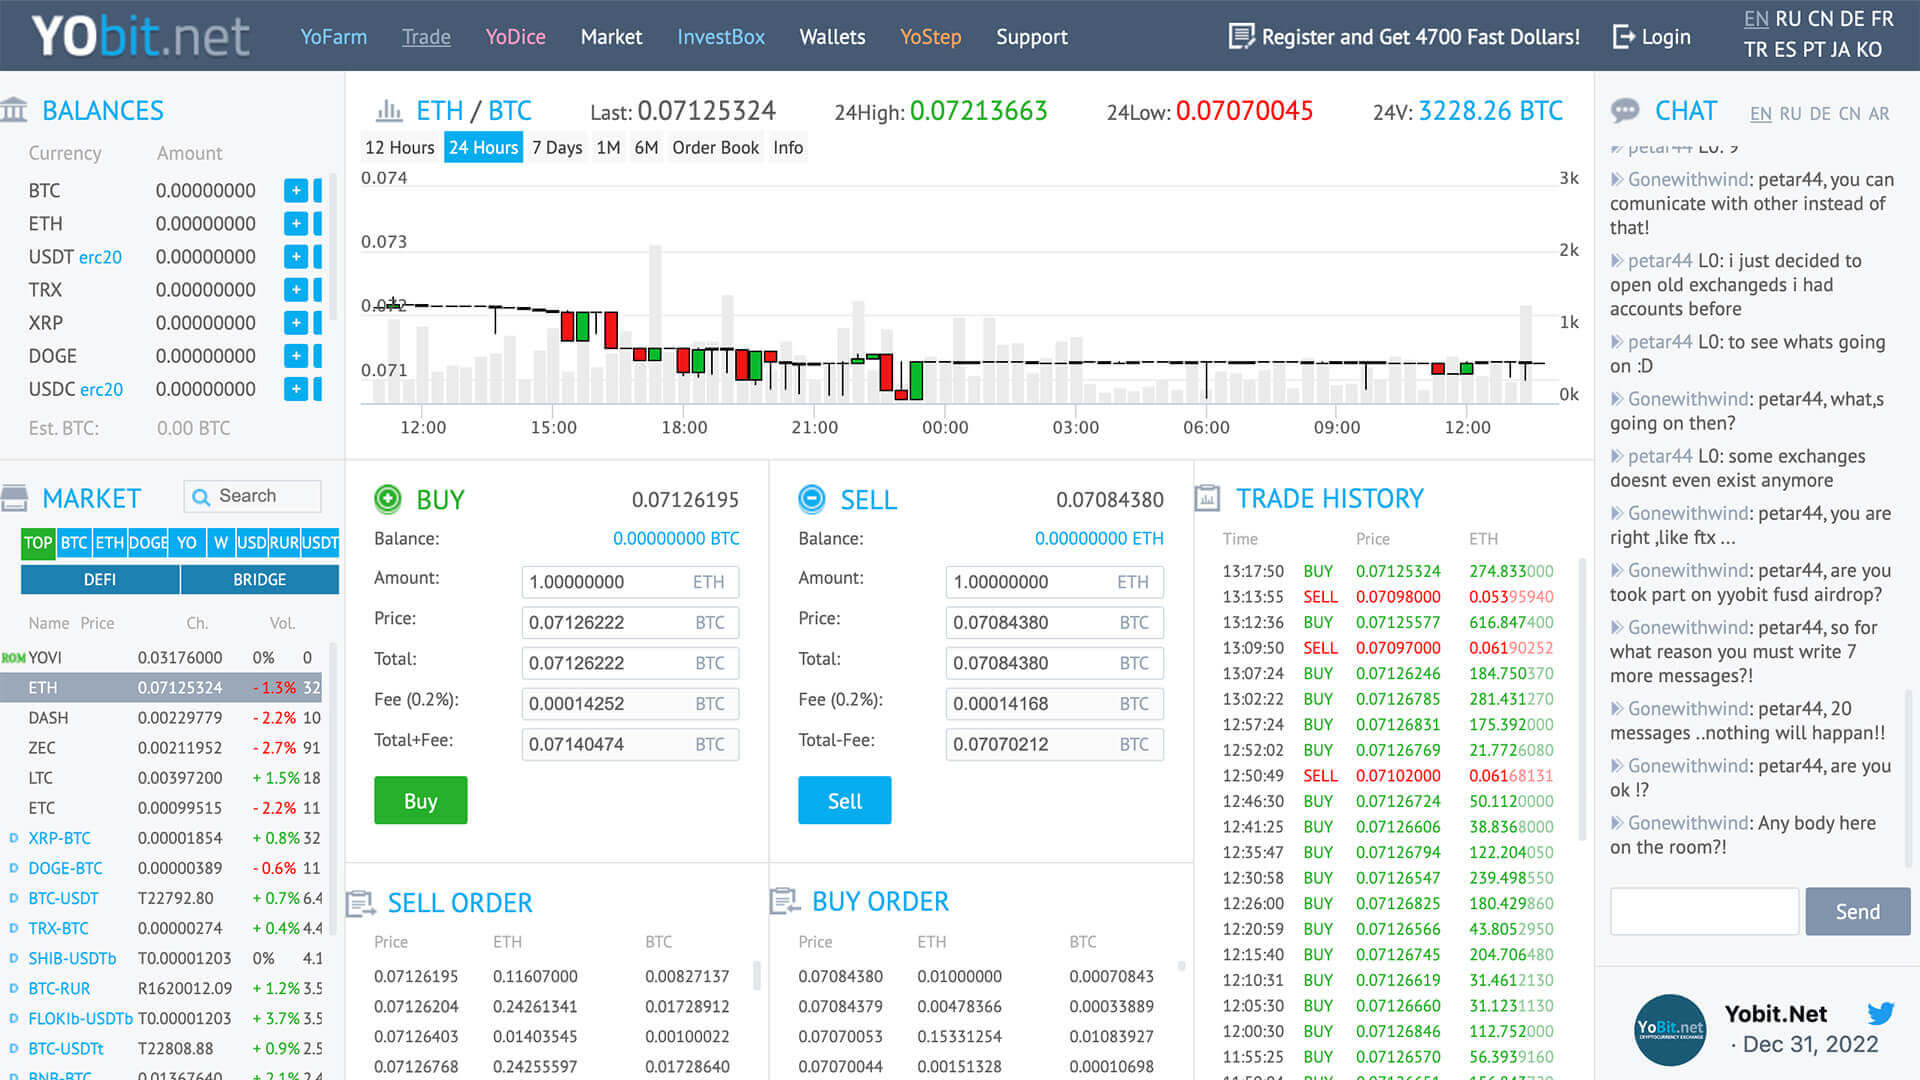Click the chat message input field
The width and height of the screenshot is (1920, 1080).
(1705, 911)
